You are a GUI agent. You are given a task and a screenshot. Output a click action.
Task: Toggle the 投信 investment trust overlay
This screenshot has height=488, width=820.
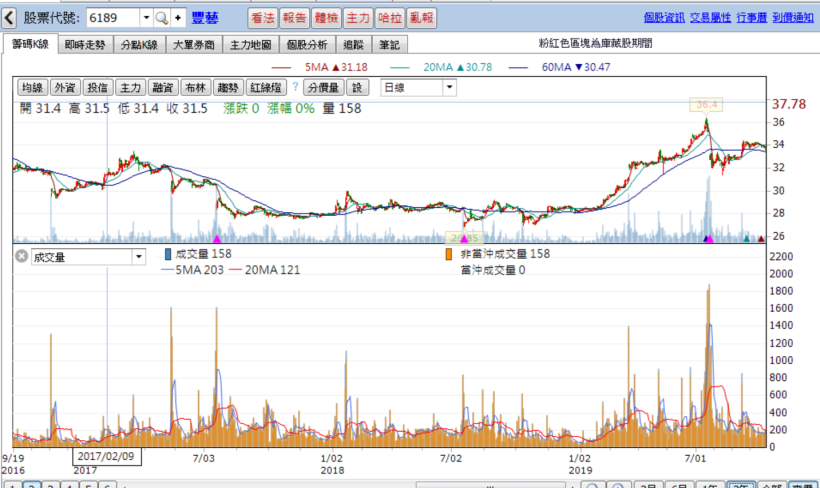97,87
